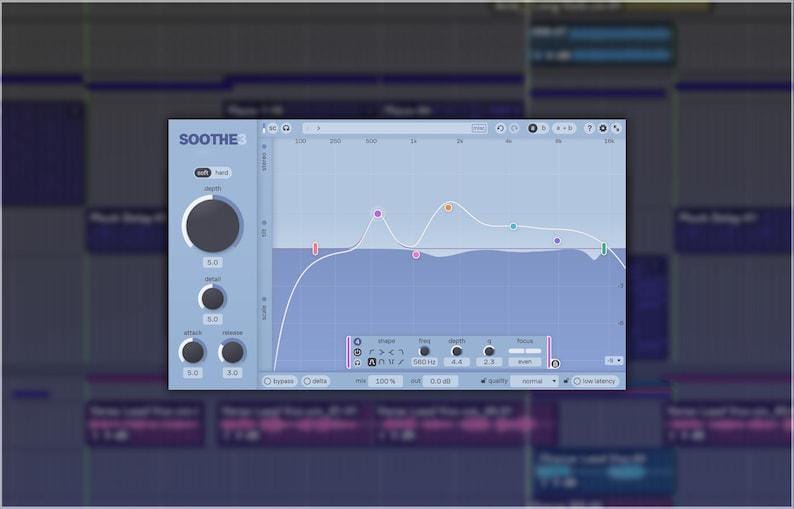Image resolution: width=794 pixels, height=509 pixels.
Task: Open help with the question mark icon
Action: click(x=589, y=129)
